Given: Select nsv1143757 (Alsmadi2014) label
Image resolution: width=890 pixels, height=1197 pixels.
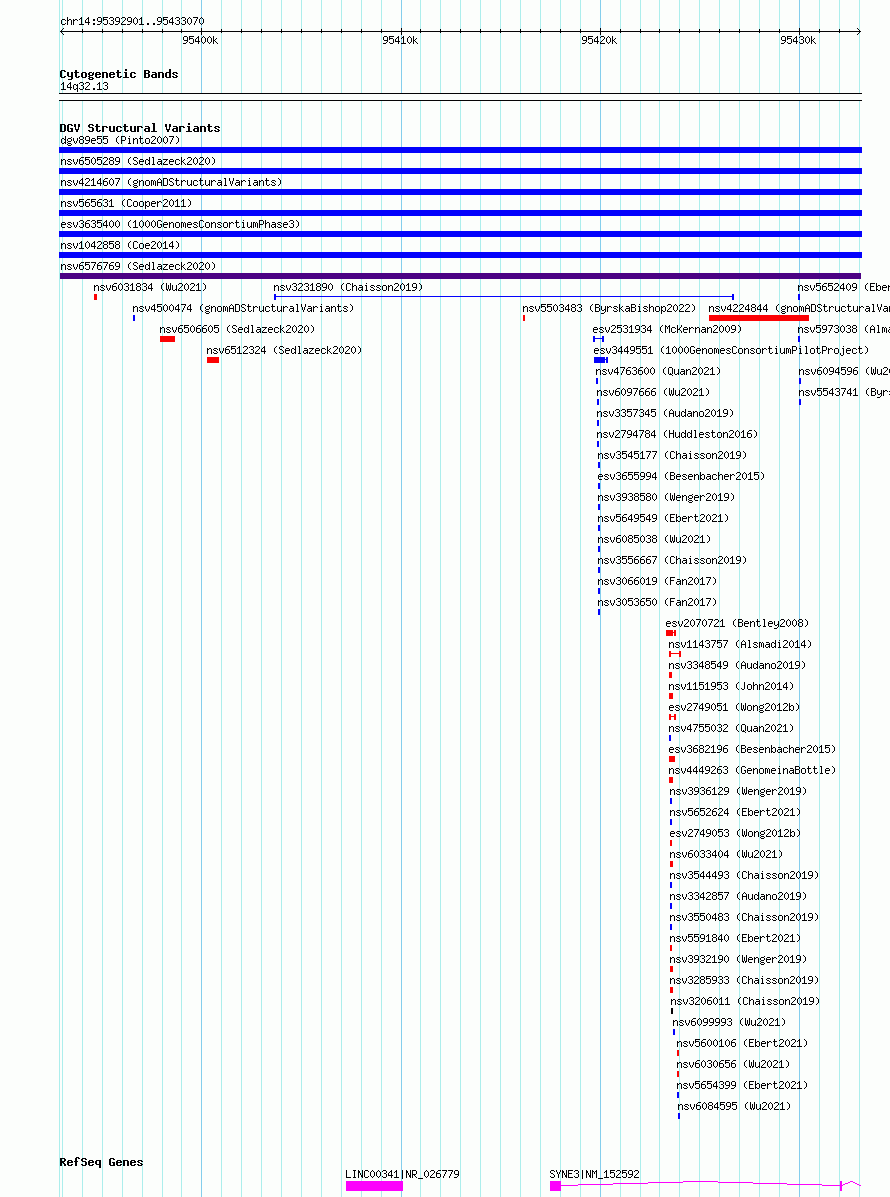Looking at the screenshot, I should pos(740,644).
